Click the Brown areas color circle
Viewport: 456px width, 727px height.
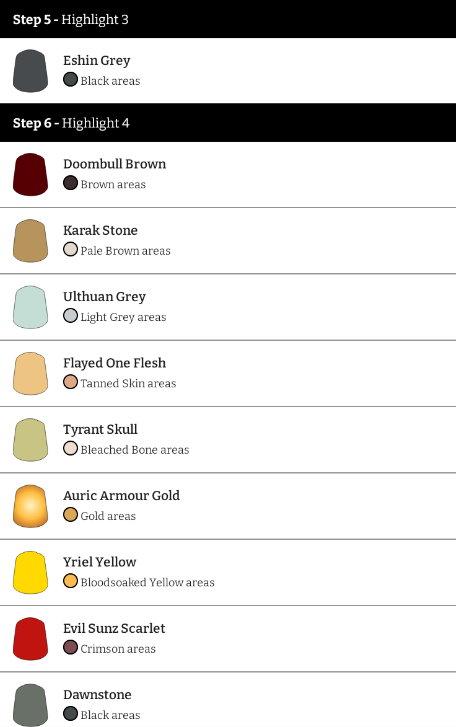click(x=70, y=183)
